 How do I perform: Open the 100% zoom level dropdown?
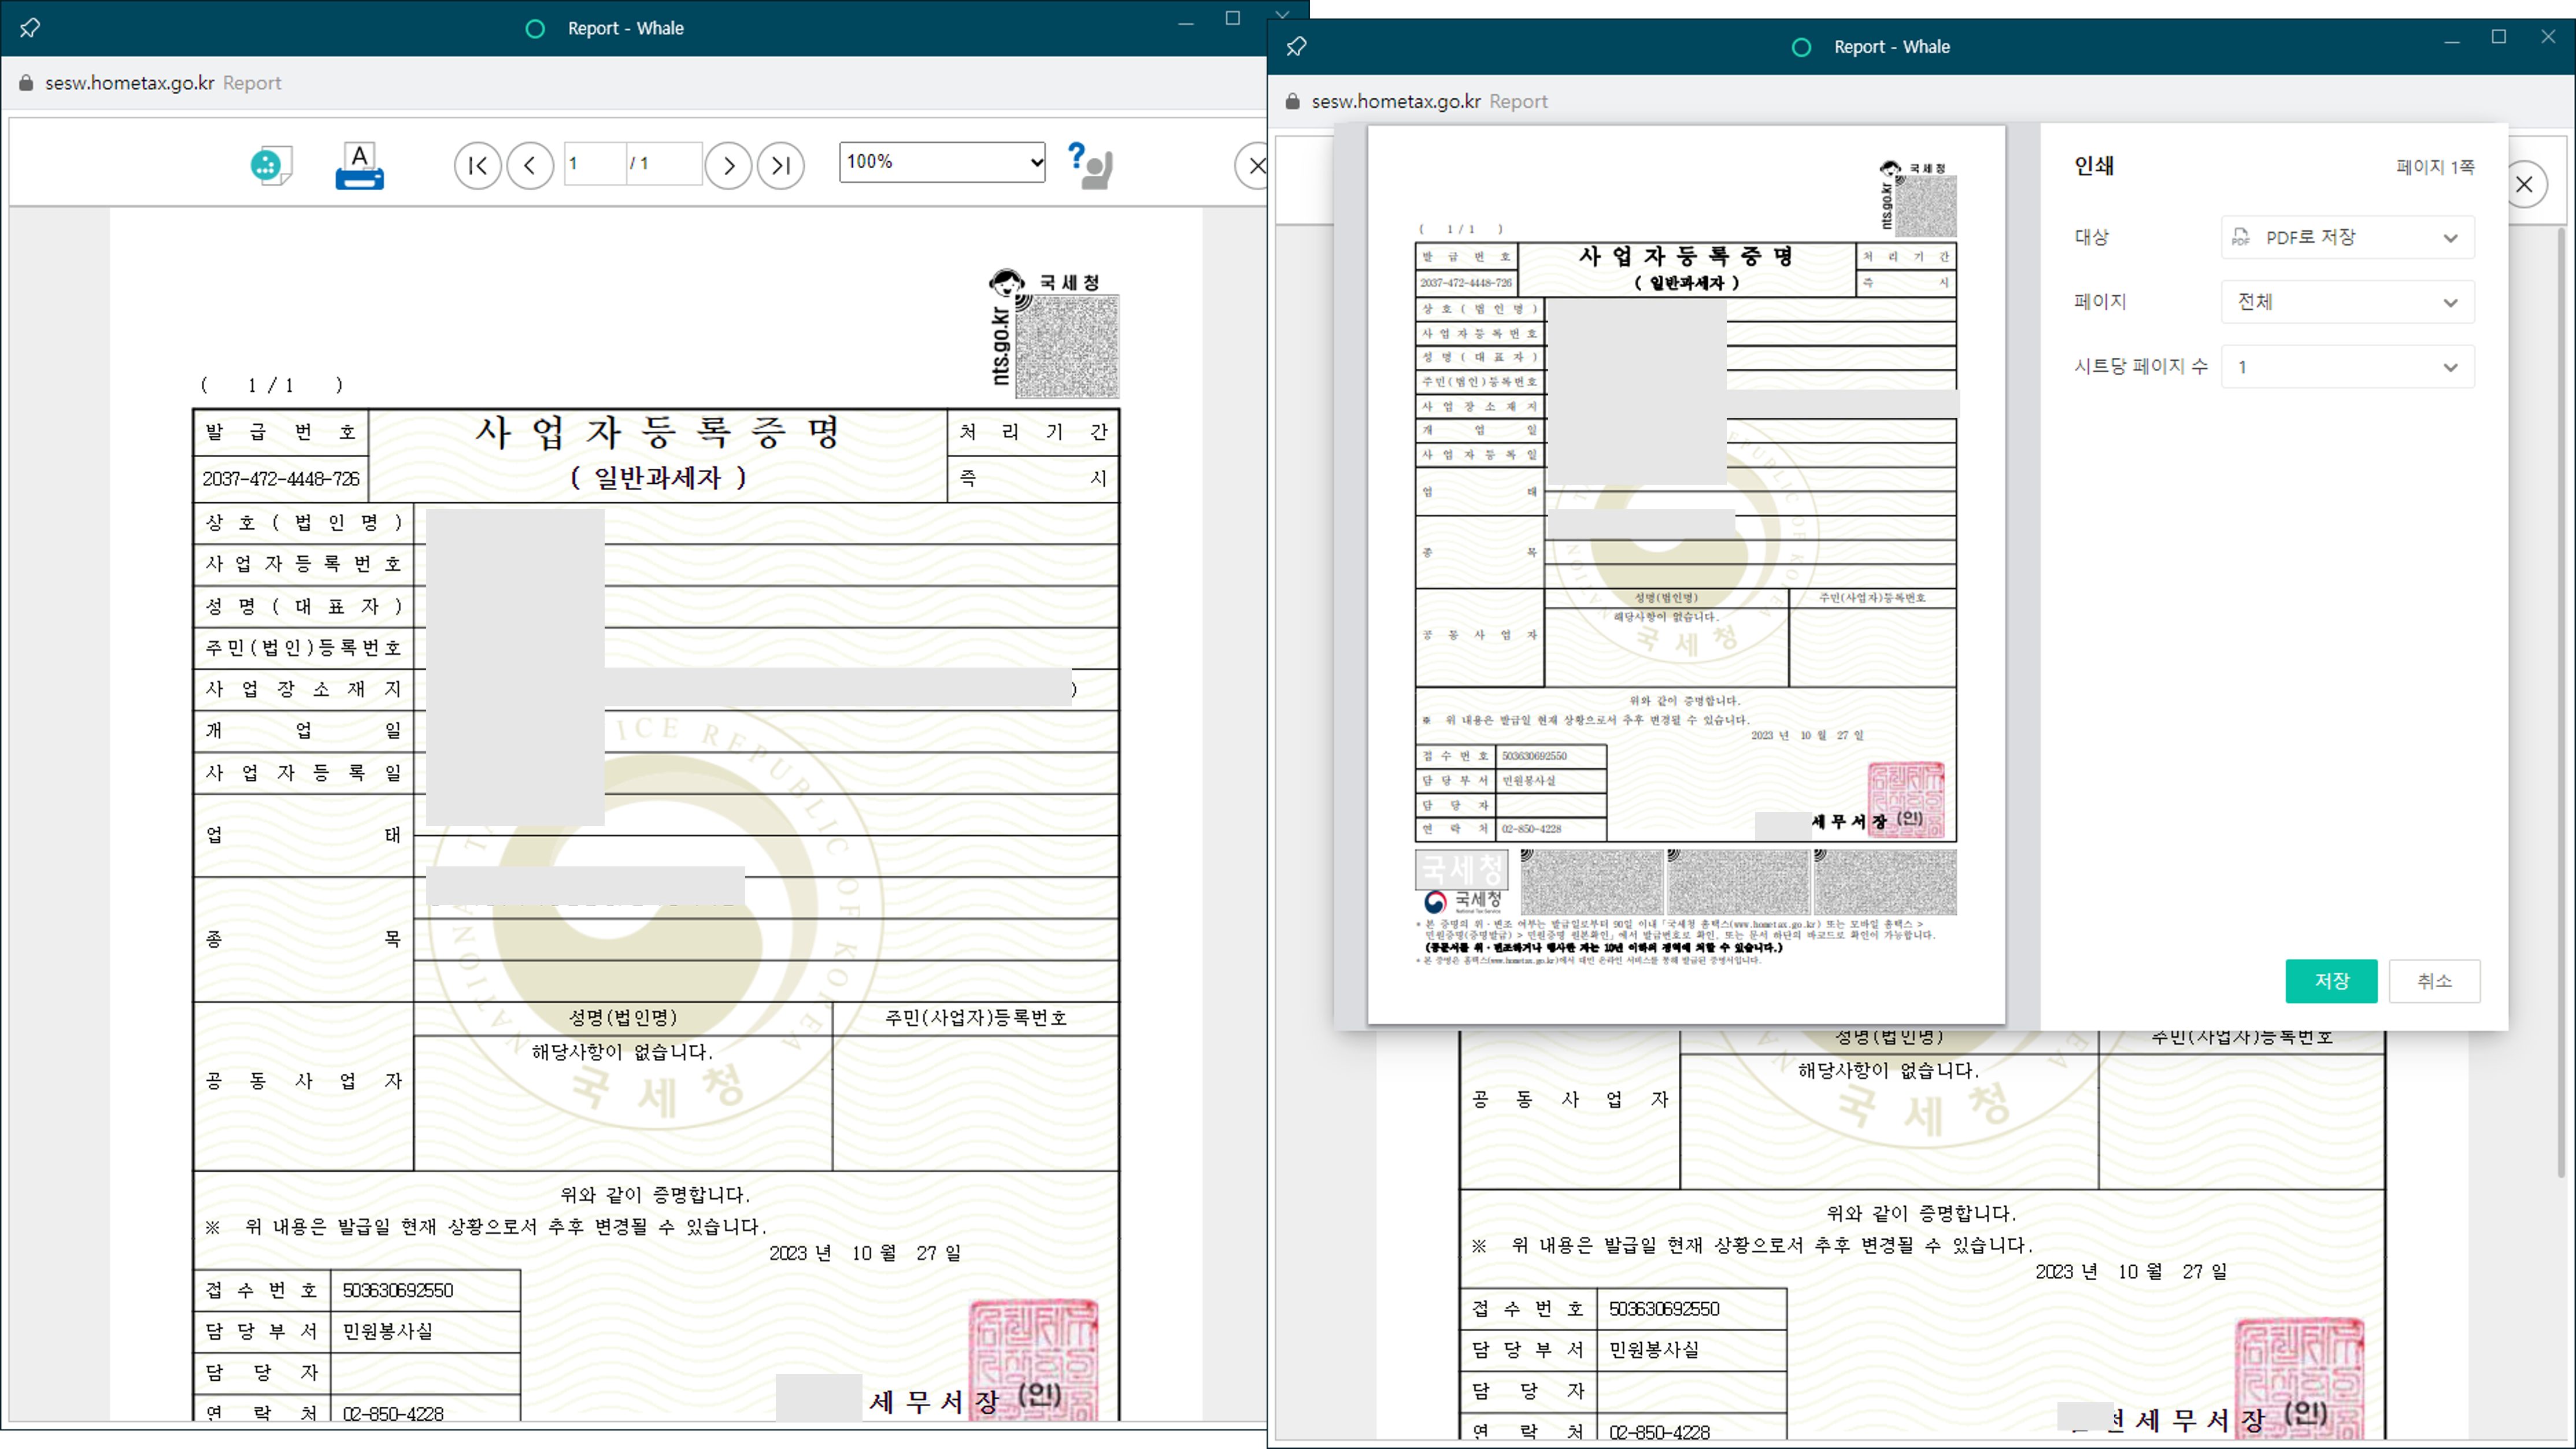942,162
